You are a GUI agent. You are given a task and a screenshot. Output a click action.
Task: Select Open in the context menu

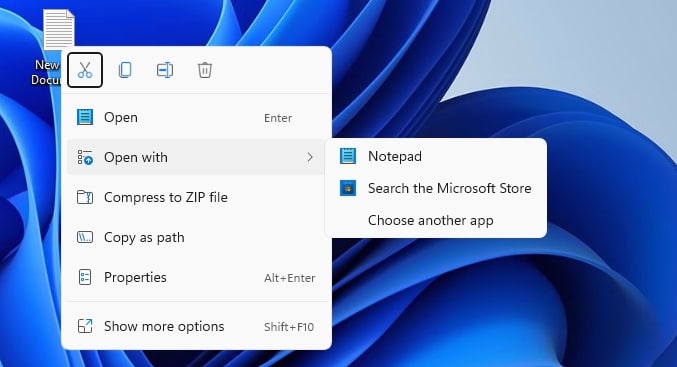point(196,117)
